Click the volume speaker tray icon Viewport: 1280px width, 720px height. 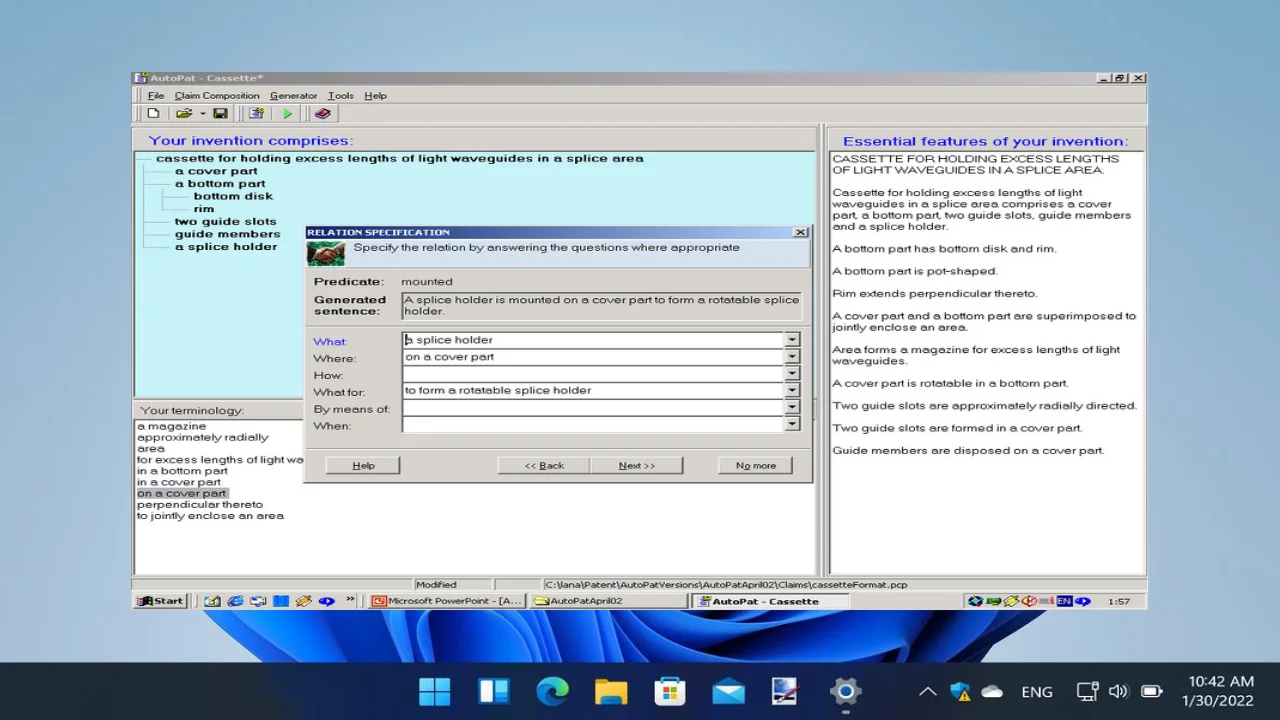(1118, 691)
